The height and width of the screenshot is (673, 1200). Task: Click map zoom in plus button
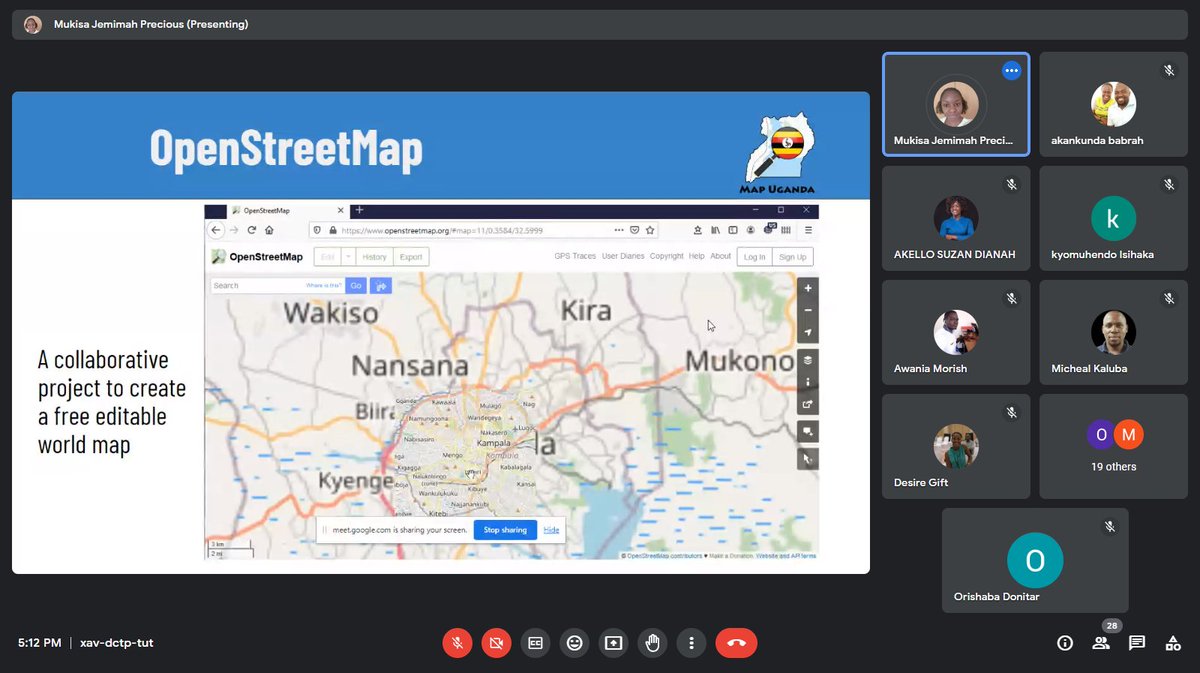point(808,288)
